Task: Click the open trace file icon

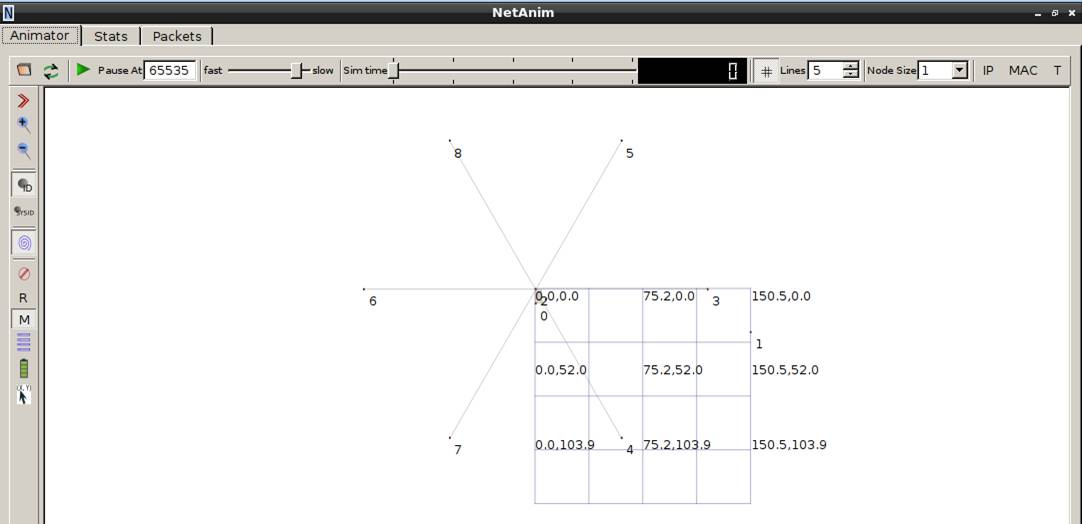Action: (x=24, y=71)
